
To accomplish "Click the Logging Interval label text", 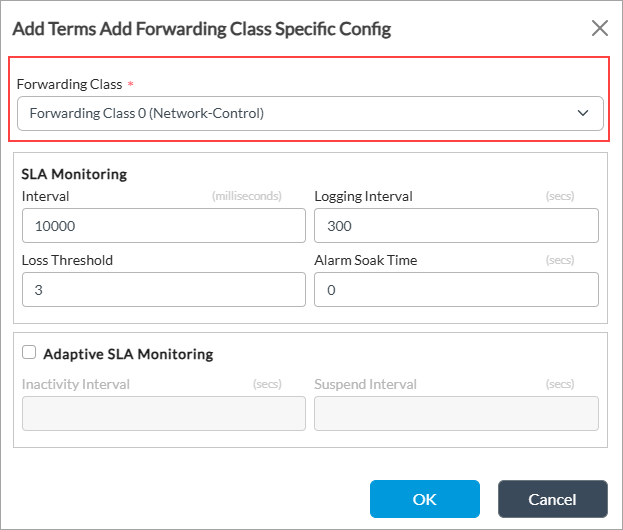I will (363, 196).
